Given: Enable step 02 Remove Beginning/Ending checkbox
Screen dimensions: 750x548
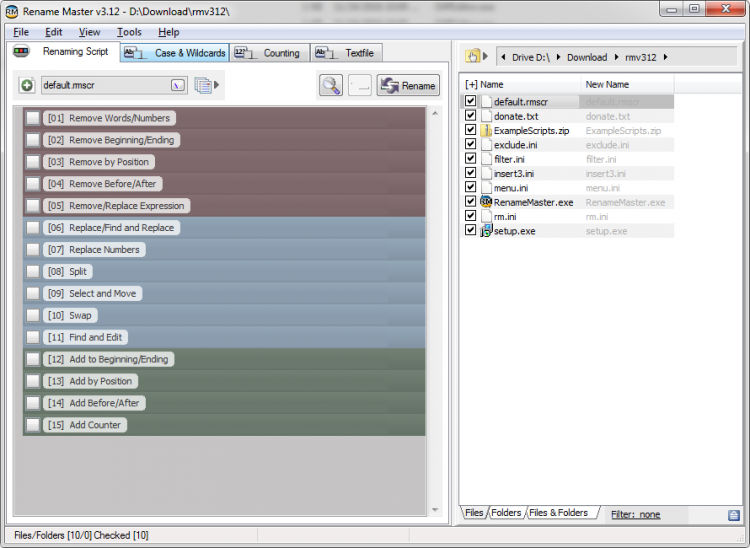Looking at the screenshot, I should click(33, 140).
